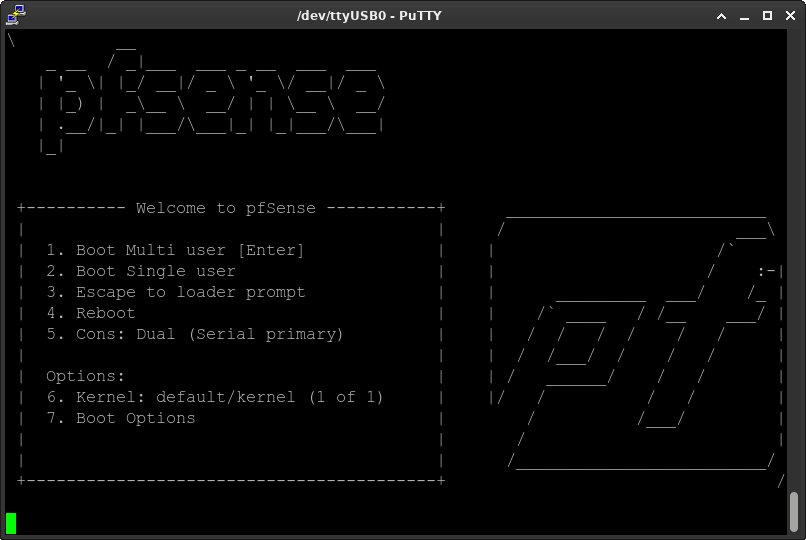Maximize the PuTTY window
The image size is (806, 540).
click(x=767, y=16)
